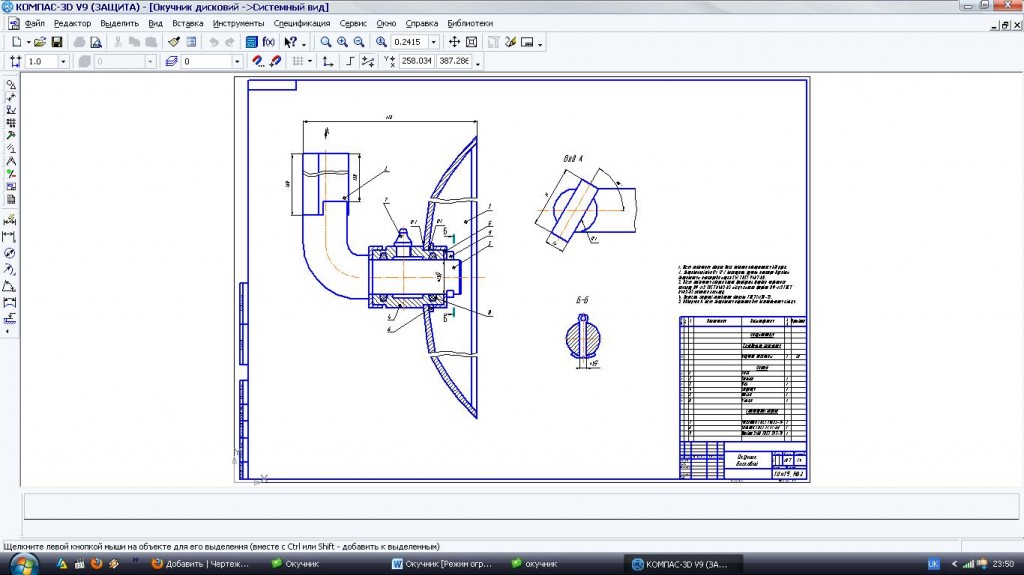The width and height of the screenshot is (1024, 575).
Task: Click the height dimension tool icon
Action: (x=10, y=318)
